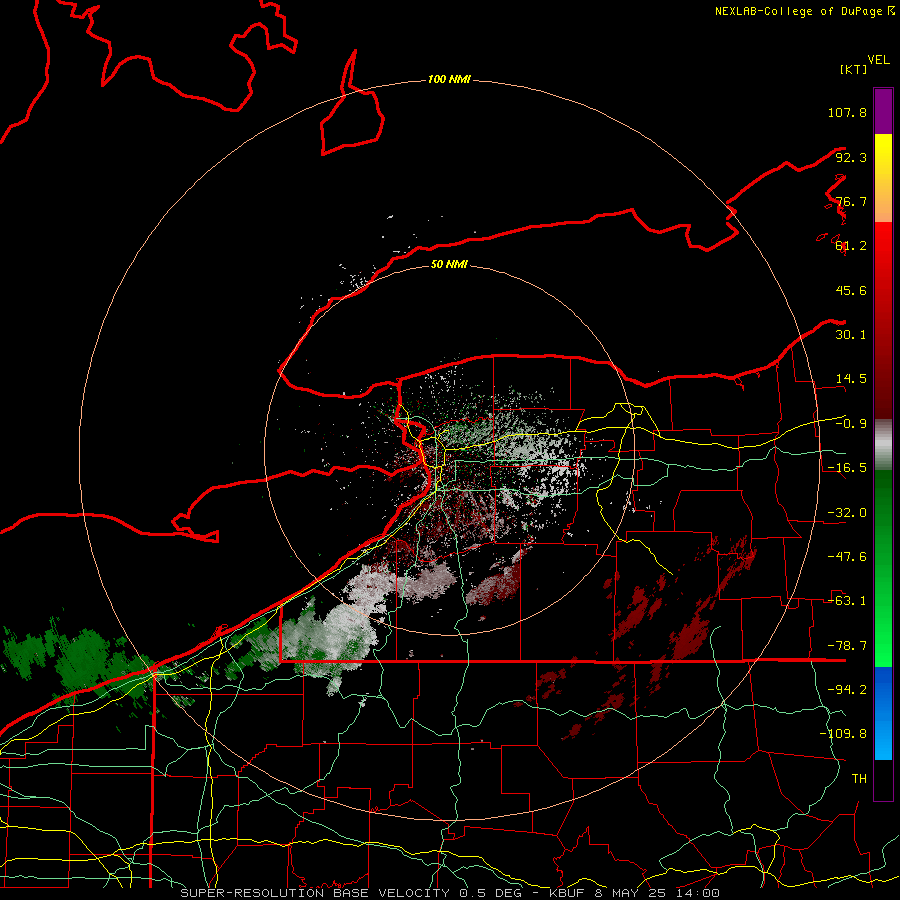This screenshot has height=900, width=900.
Task: Select the 61.2 velocity scale value
Action: pyautogui.click(x=851, y=246)
